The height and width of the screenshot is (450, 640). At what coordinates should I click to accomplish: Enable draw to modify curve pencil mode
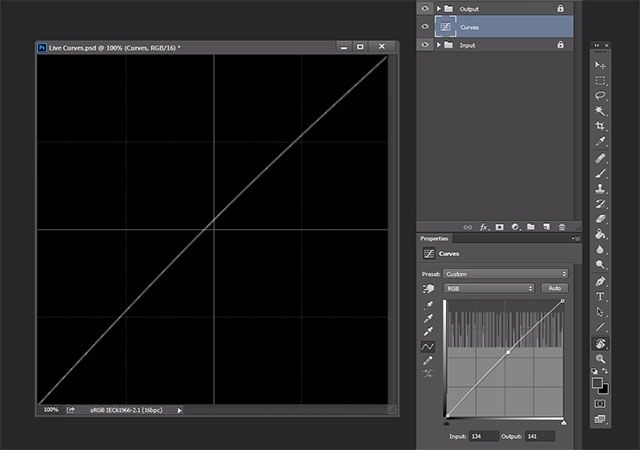click(428, 360)
